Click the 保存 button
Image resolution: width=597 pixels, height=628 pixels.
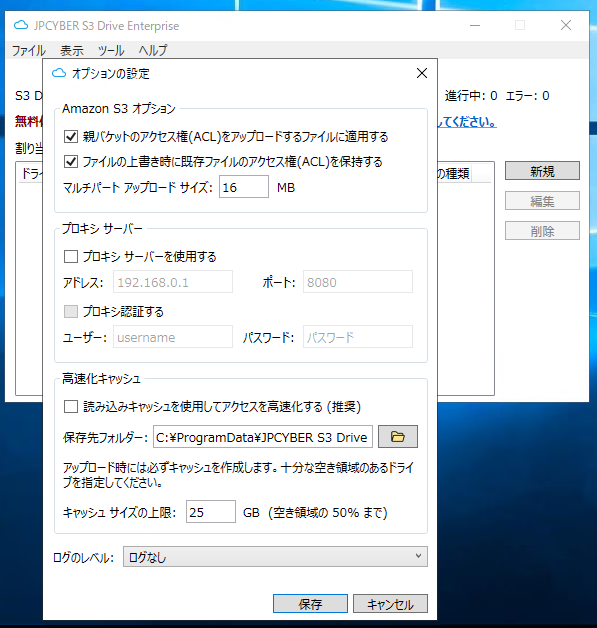pyautogui.click(x=310, y=604)
